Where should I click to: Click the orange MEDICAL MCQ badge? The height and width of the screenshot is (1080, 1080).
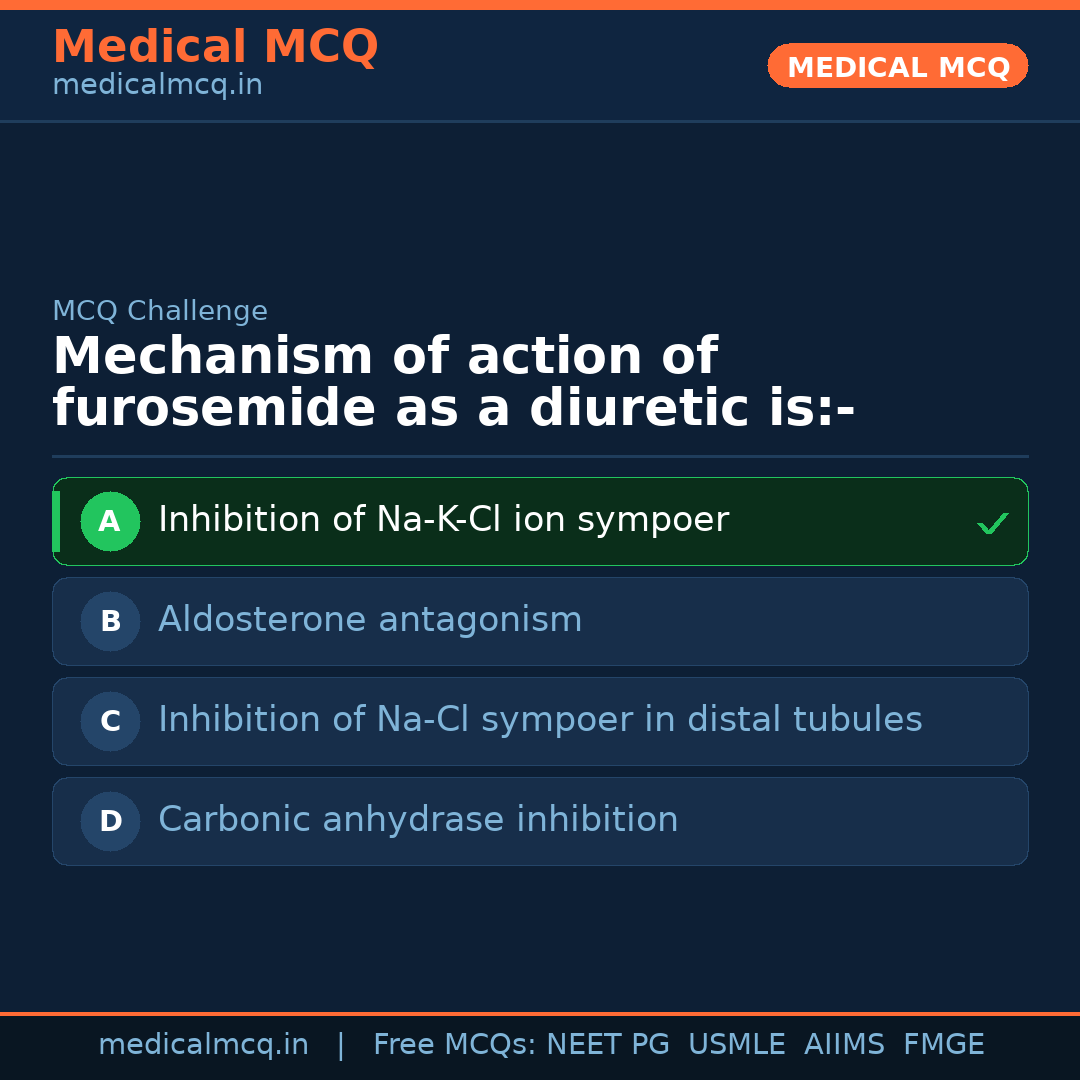point(897,66)
